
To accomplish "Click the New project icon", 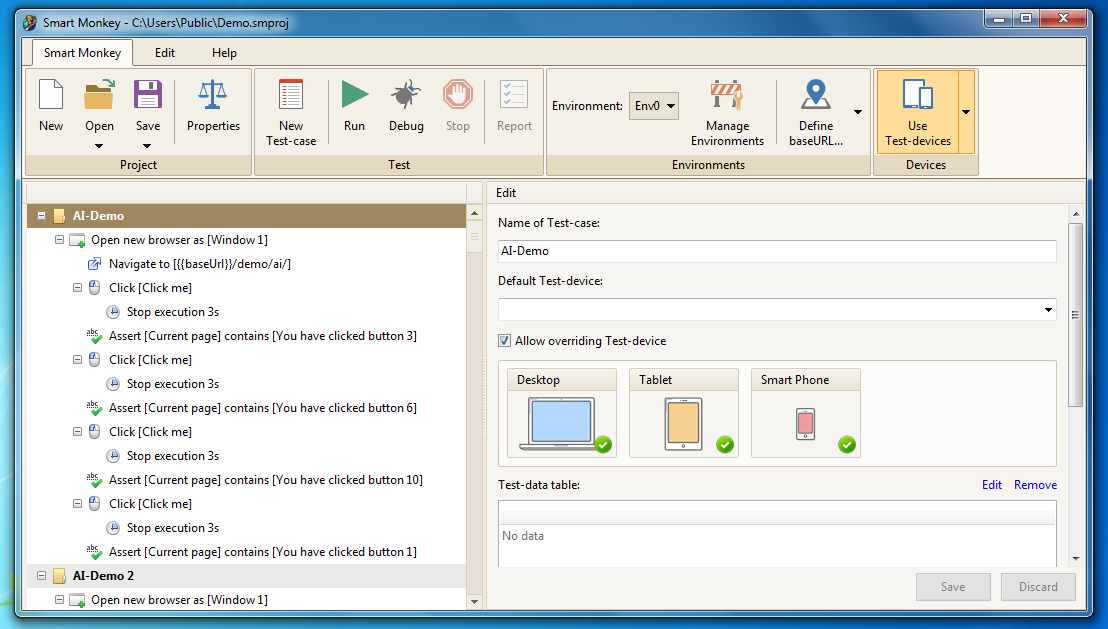I will click(51, 96).
